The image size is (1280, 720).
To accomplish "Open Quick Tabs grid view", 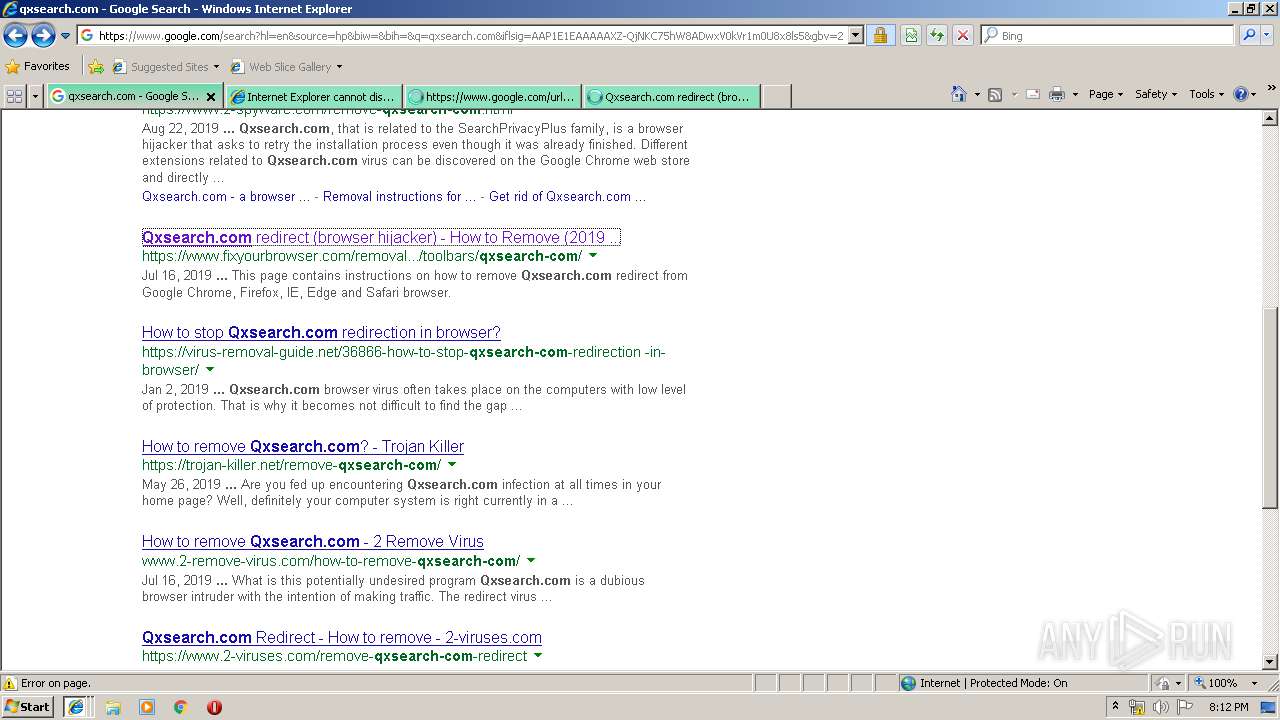I will [x=15, y=96].
